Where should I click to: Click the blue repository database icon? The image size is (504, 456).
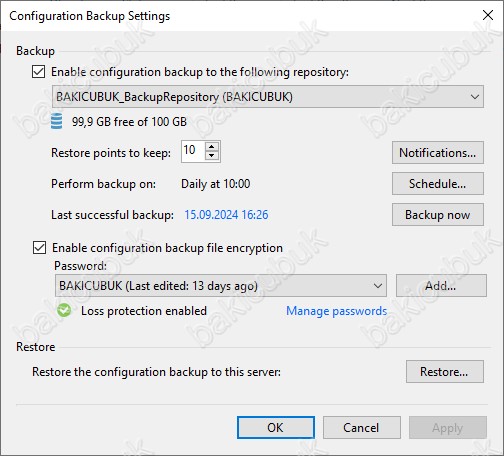[x=56, y=121]
